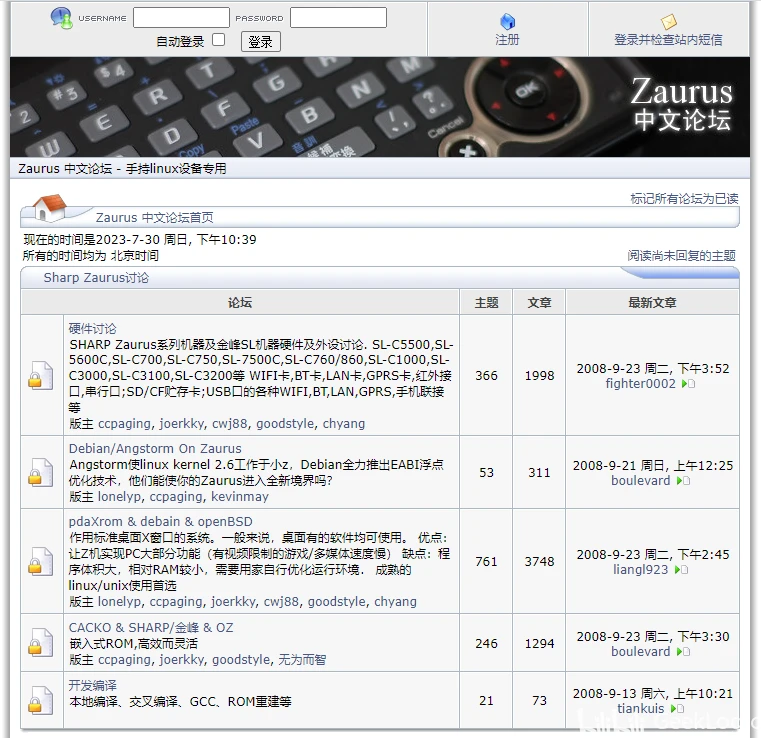Click date 2008-9-13 周六, 上午10:21

(652, 694)
